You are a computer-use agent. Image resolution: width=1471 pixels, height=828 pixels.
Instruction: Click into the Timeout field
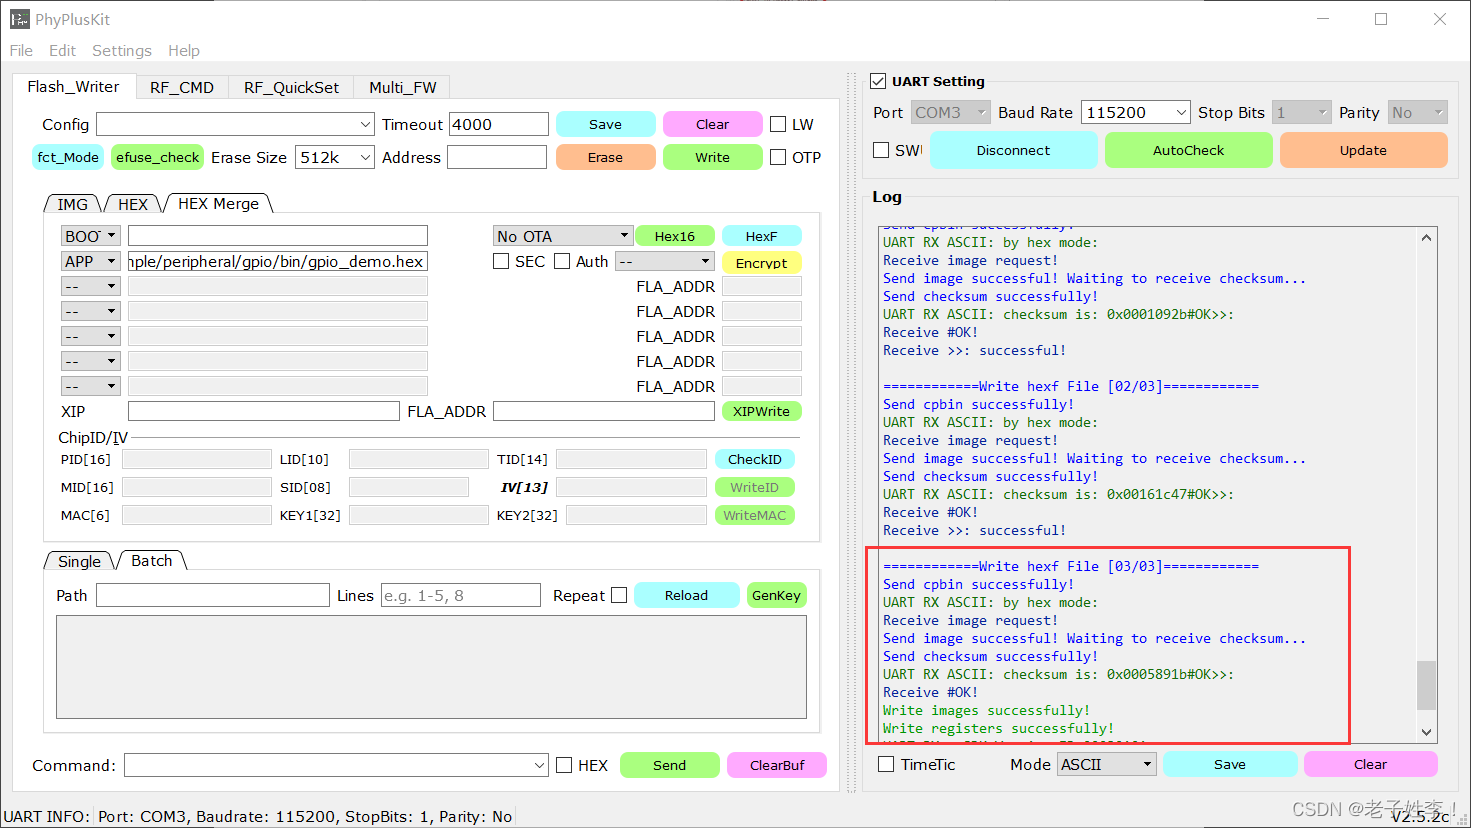pos(499,124)
